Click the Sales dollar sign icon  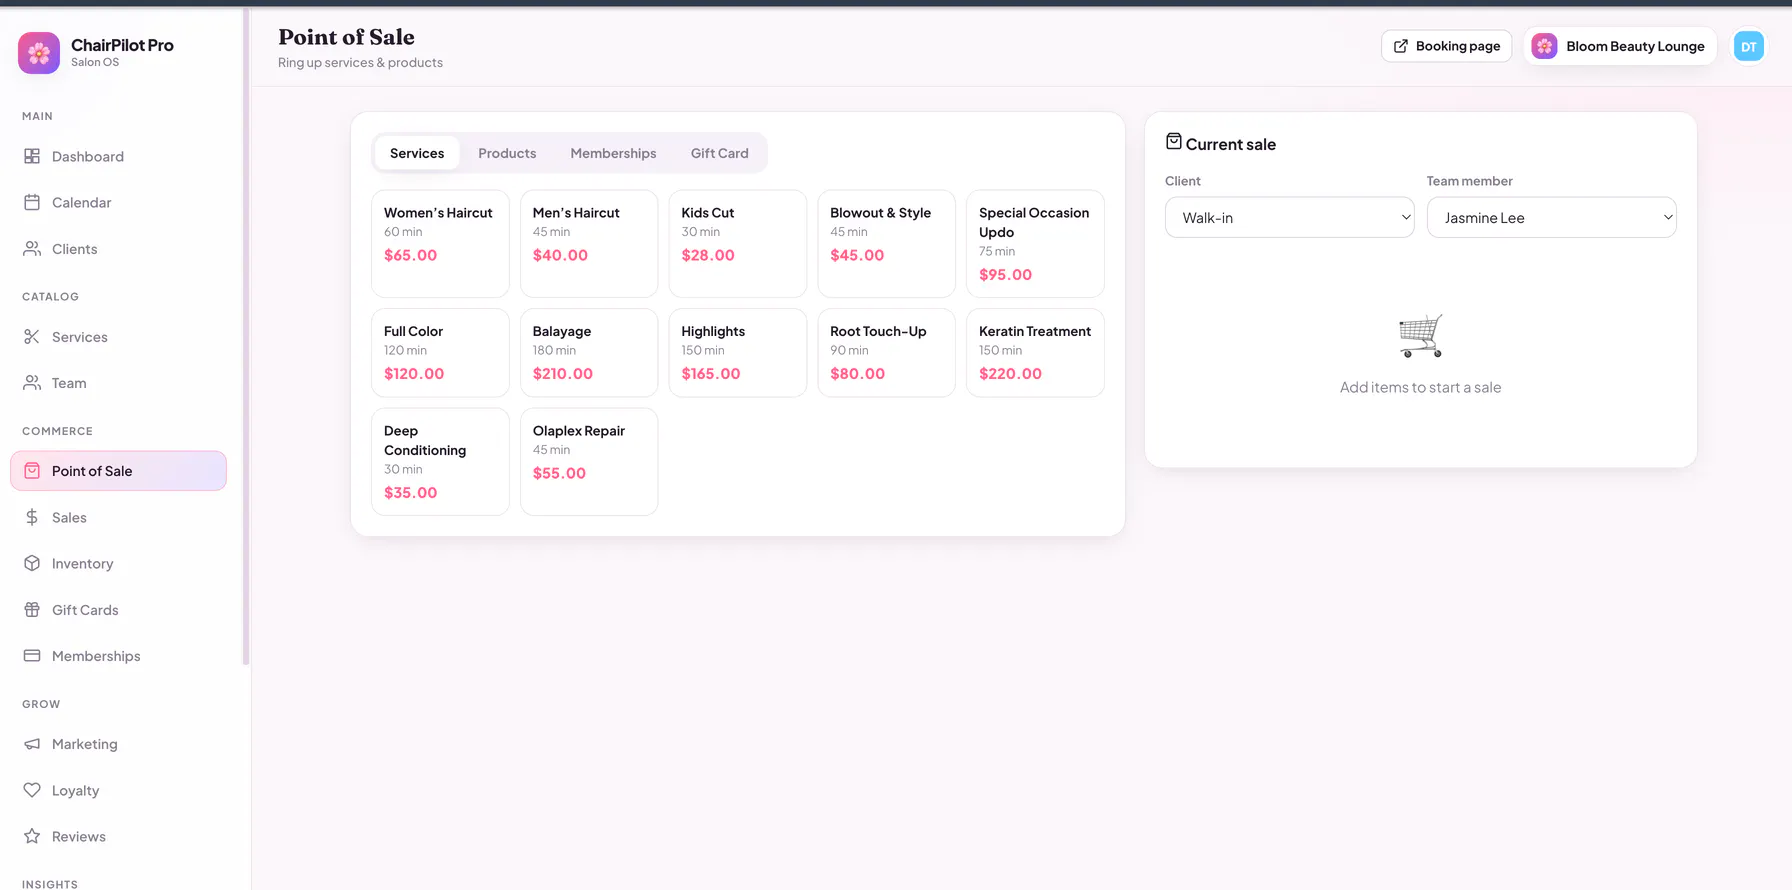[x=32, y=517]
